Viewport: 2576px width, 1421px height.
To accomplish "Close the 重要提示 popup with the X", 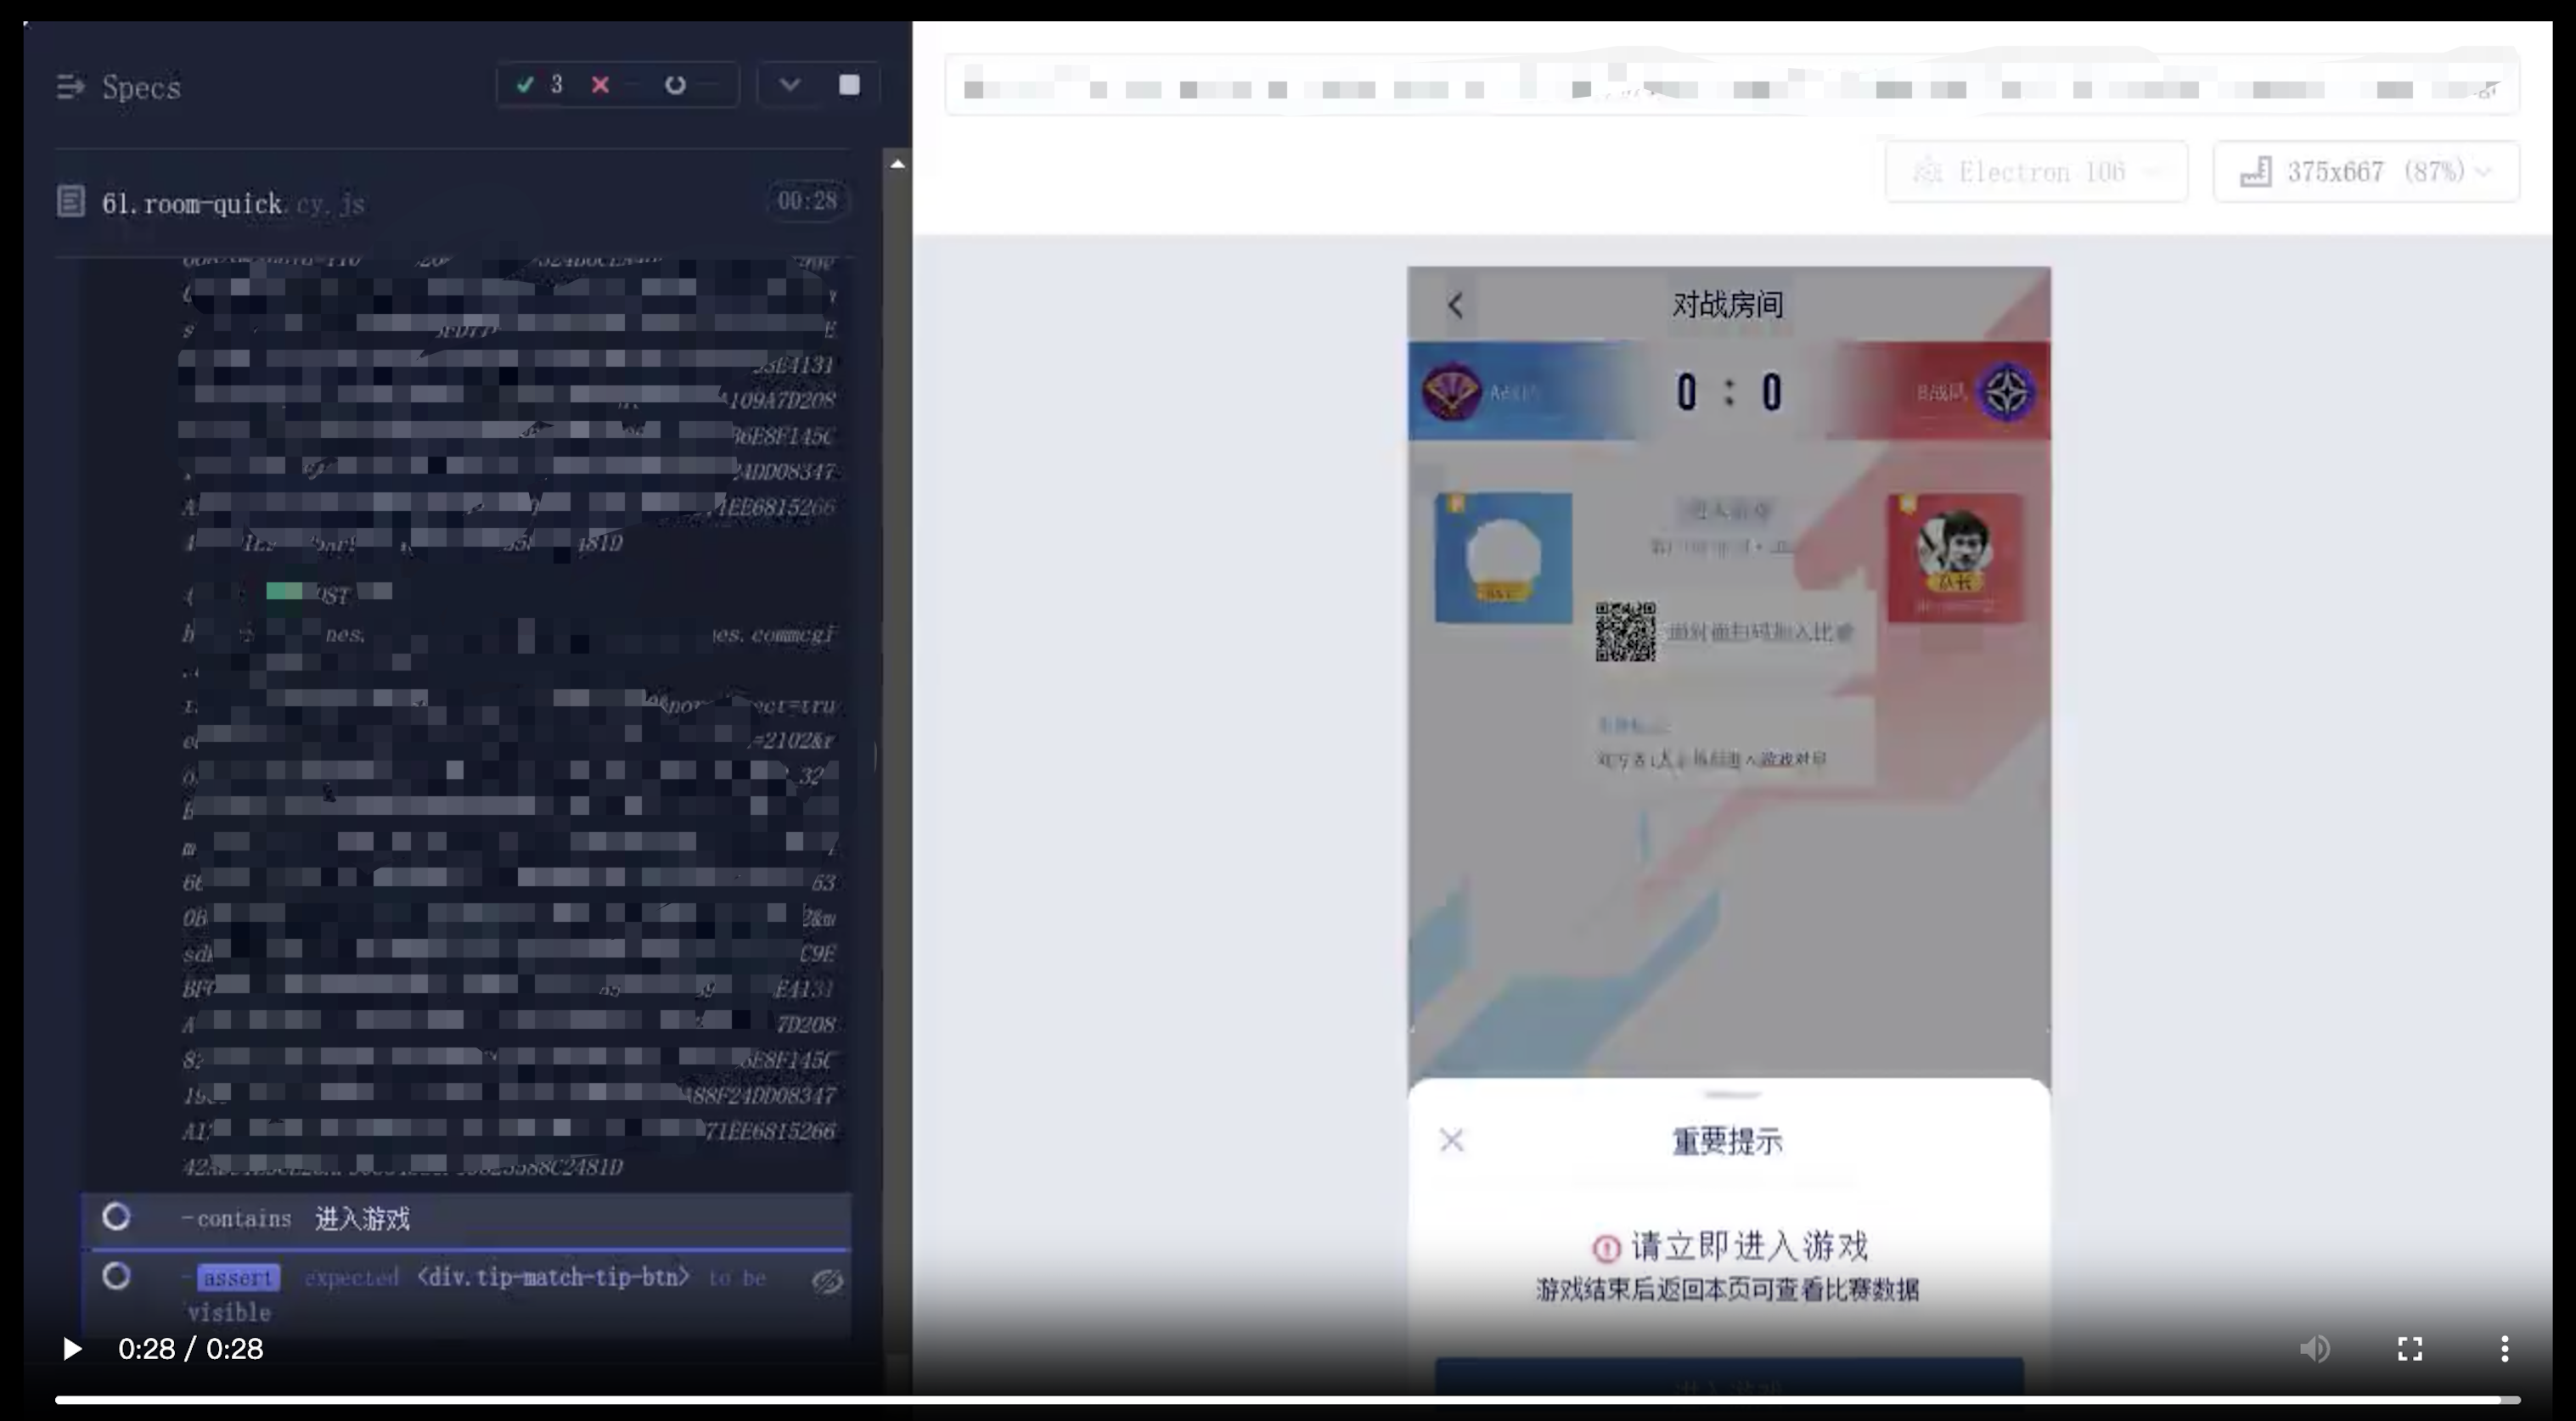I will pos(1452,1140).
